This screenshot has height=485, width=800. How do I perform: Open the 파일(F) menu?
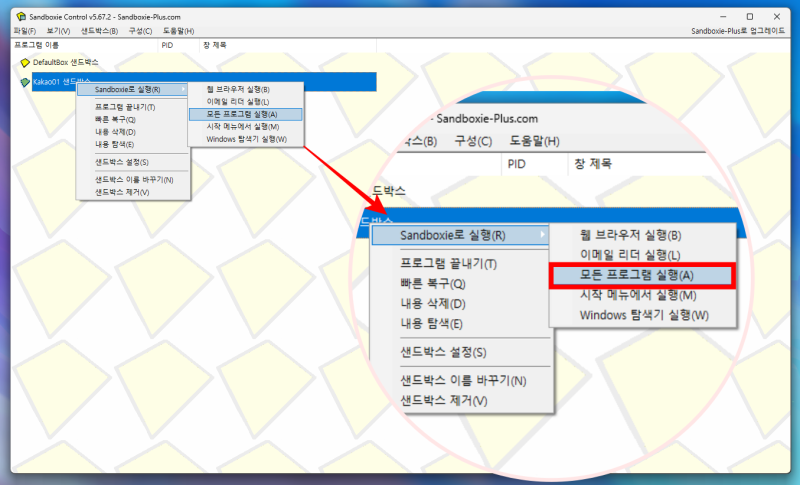24,31
